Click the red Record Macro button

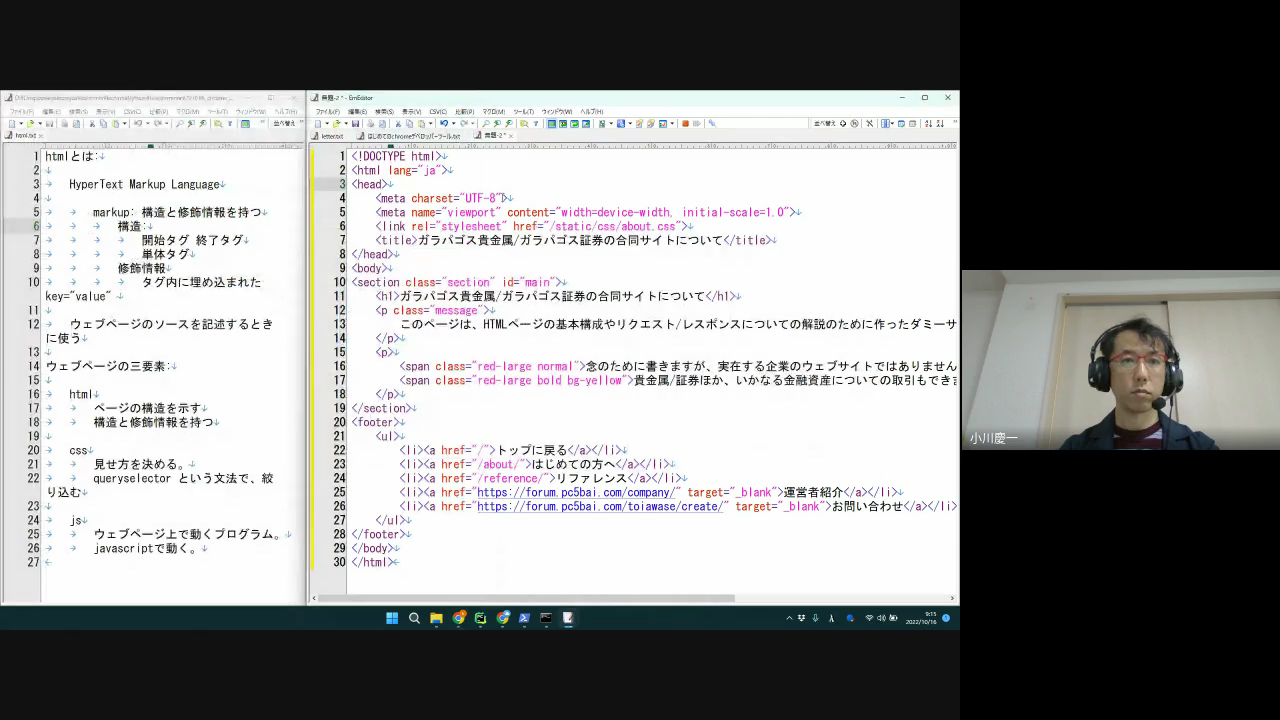[686, 124]
